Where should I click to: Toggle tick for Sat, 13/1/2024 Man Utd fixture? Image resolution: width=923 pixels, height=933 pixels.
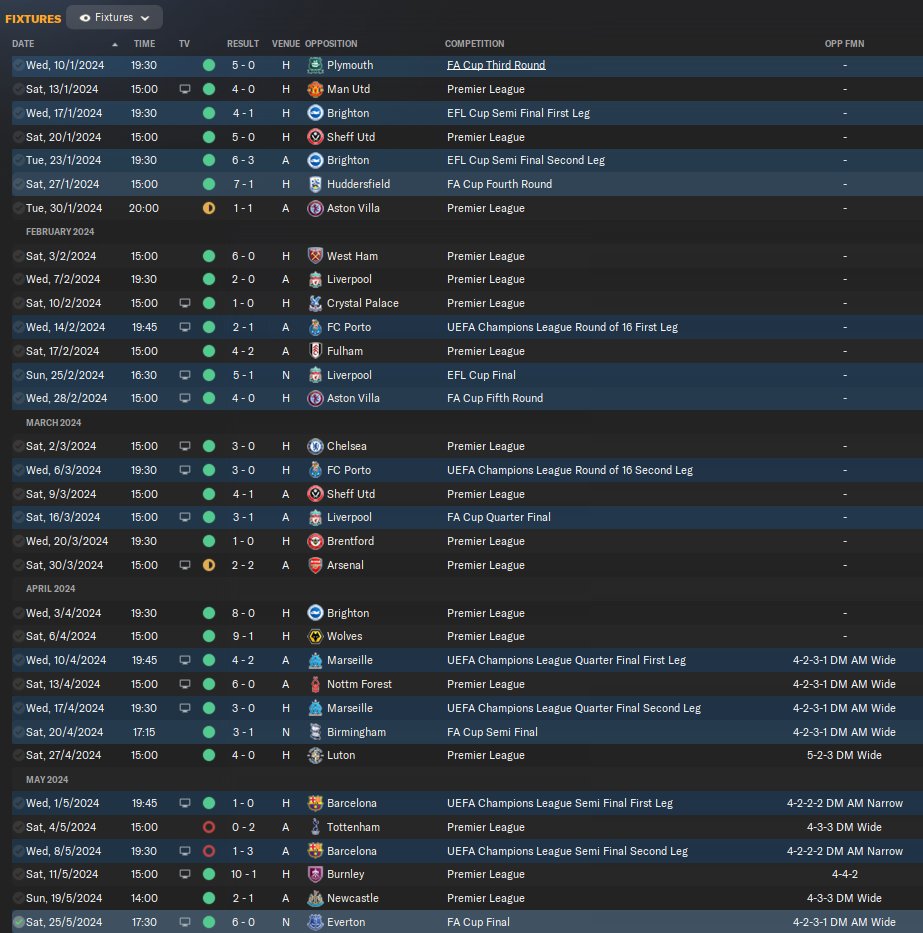point(18,89)
